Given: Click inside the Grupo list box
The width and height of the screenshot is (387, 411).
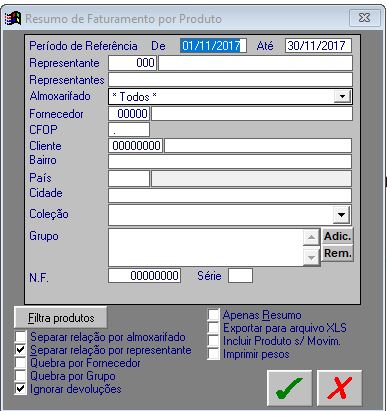Looking at the screenshot, I should pyautogui.click(x=206, y=247).
